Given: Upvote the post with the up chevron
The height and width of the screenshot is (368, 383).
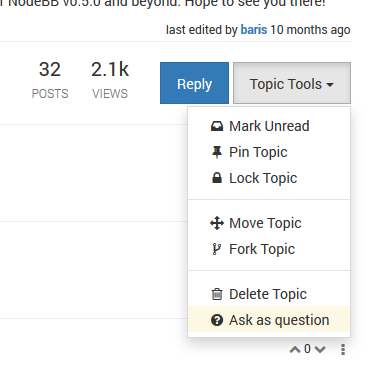Looking at the screenshot, I should point(295,349).
